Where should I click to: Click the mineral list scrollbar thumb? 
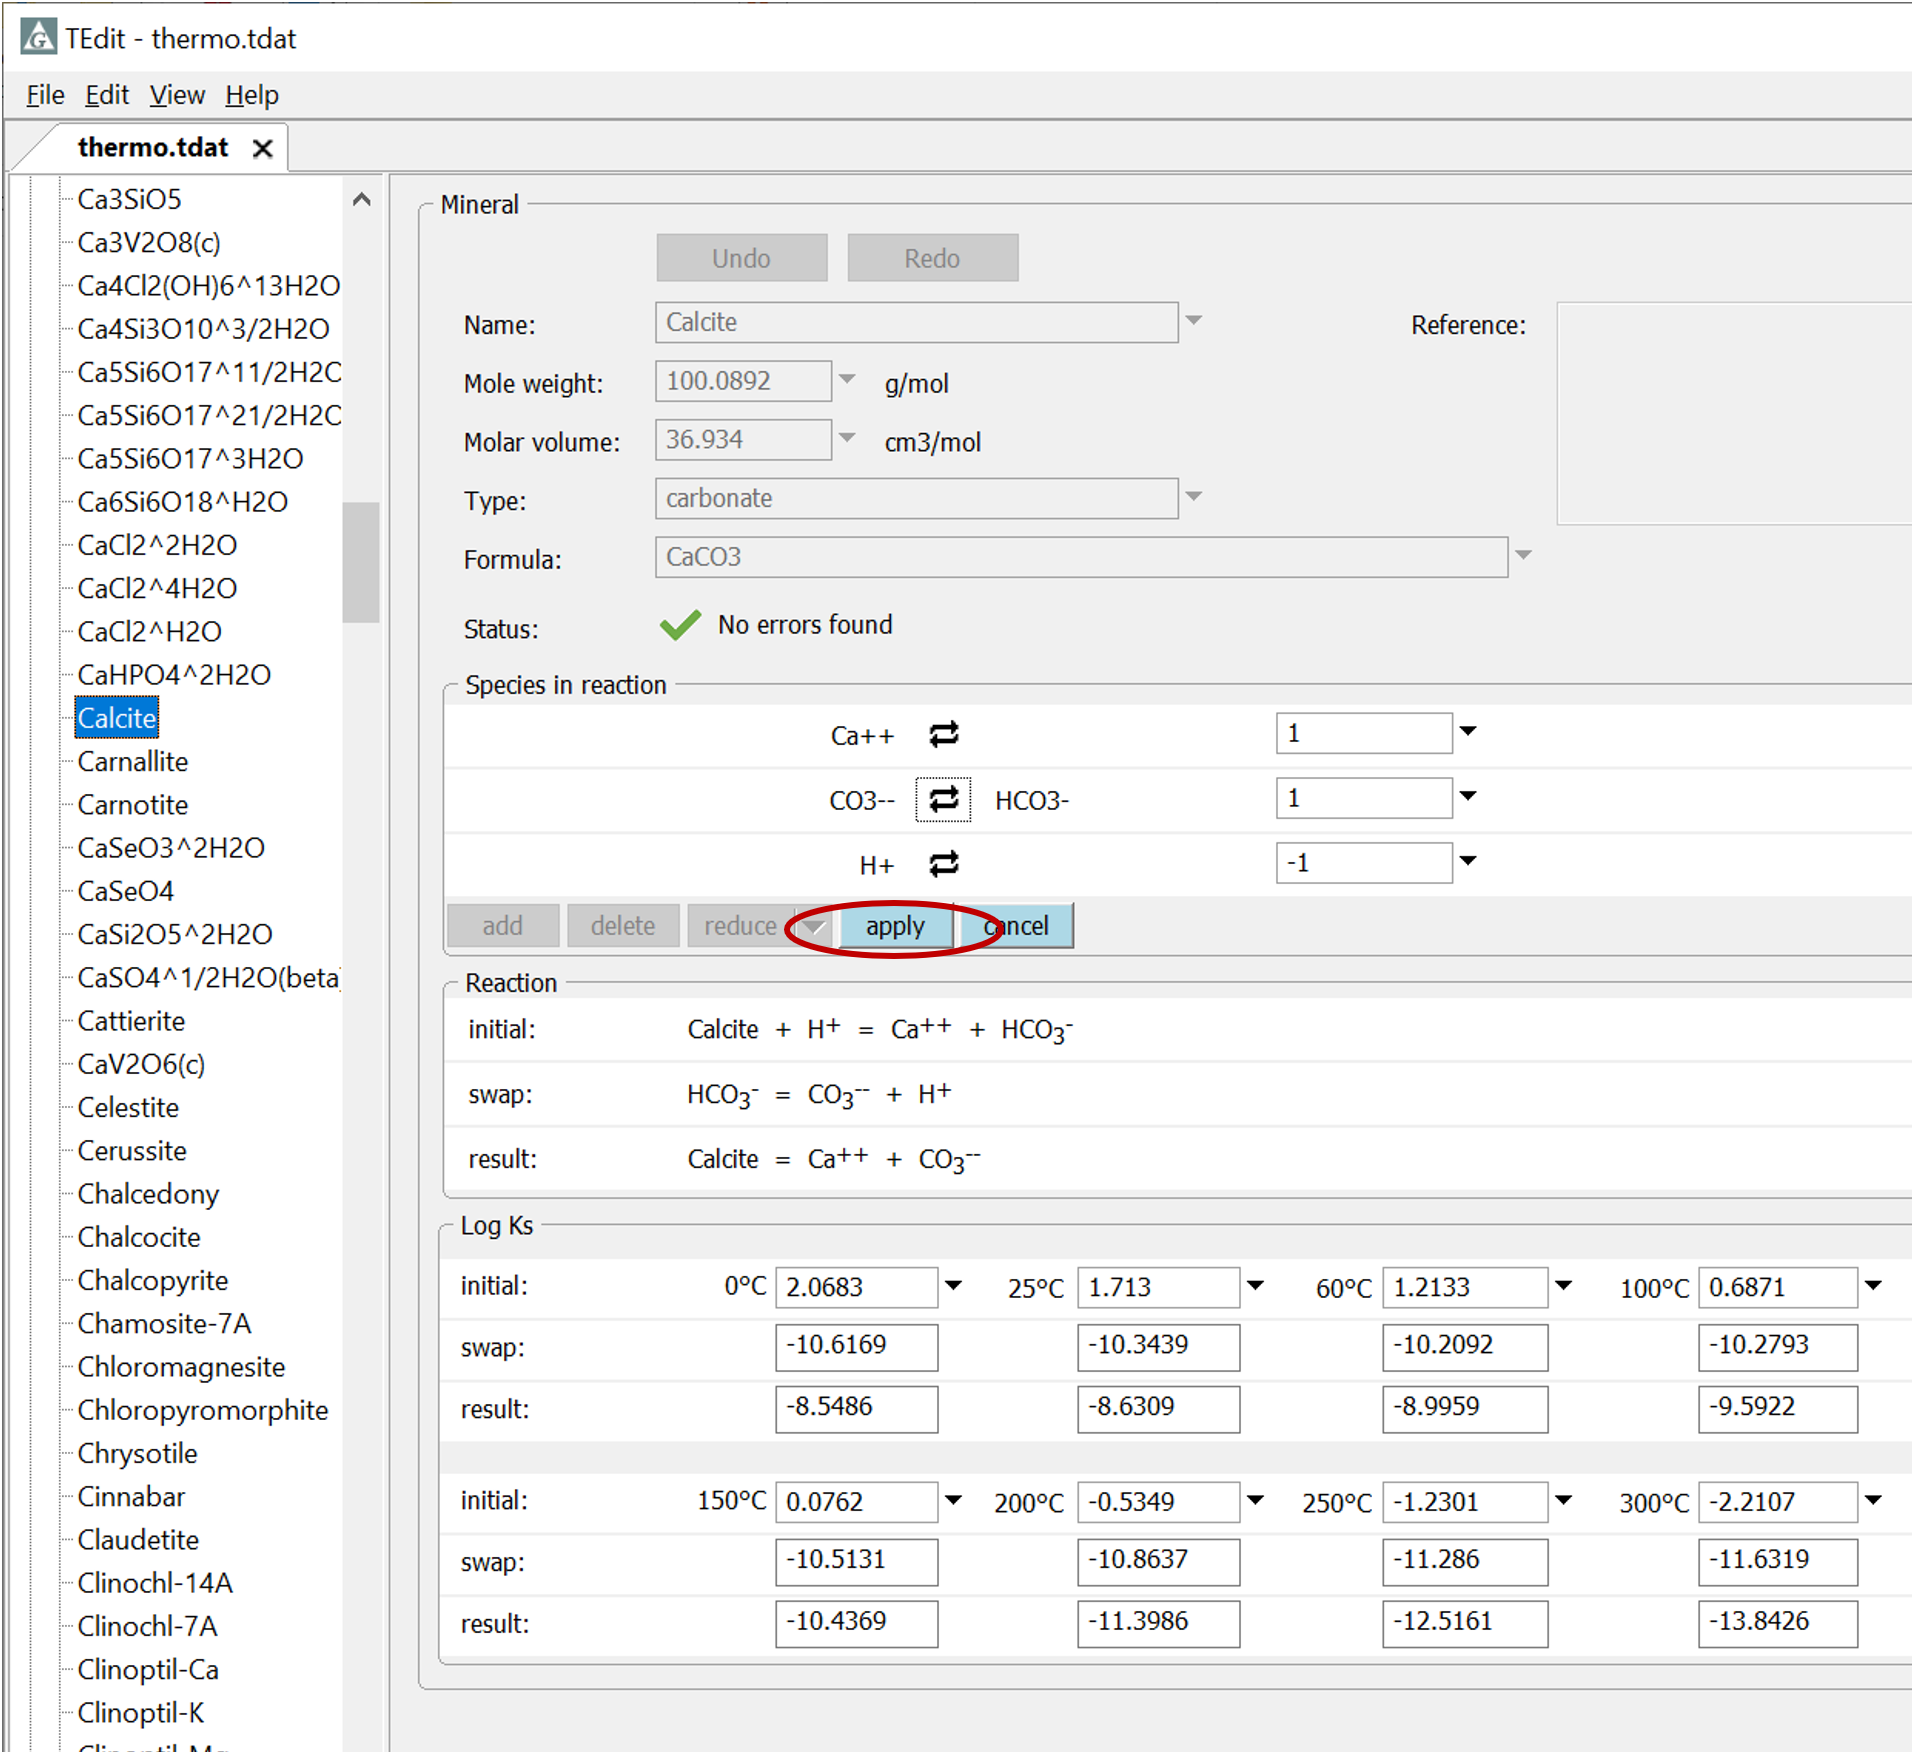coord(361,562)
